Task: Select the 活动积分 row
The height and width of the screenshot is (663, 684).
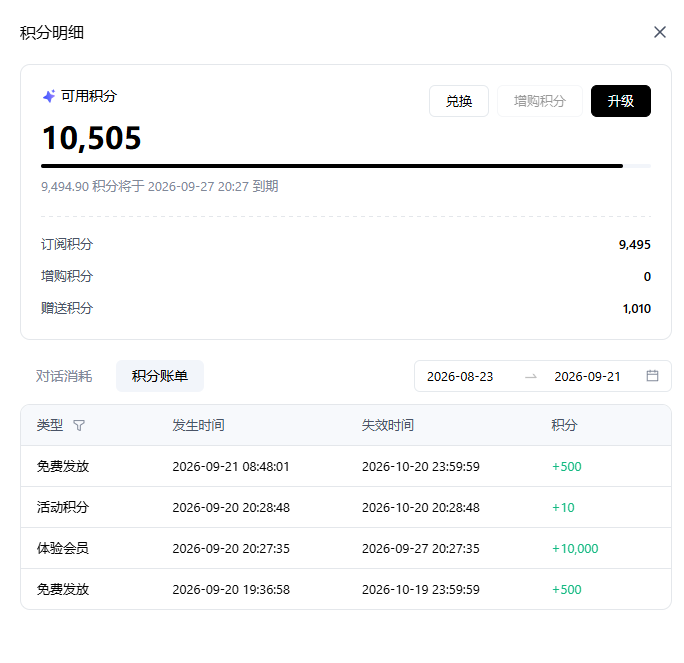Action: (x=345, y=507)
